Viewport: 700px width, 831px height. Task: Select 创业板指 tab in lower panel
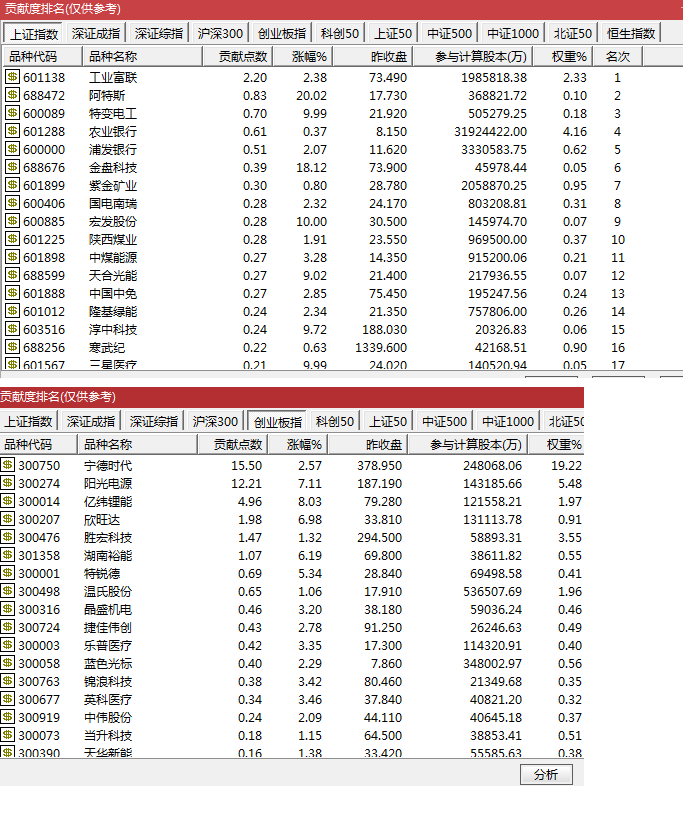(x=278, y=421)
